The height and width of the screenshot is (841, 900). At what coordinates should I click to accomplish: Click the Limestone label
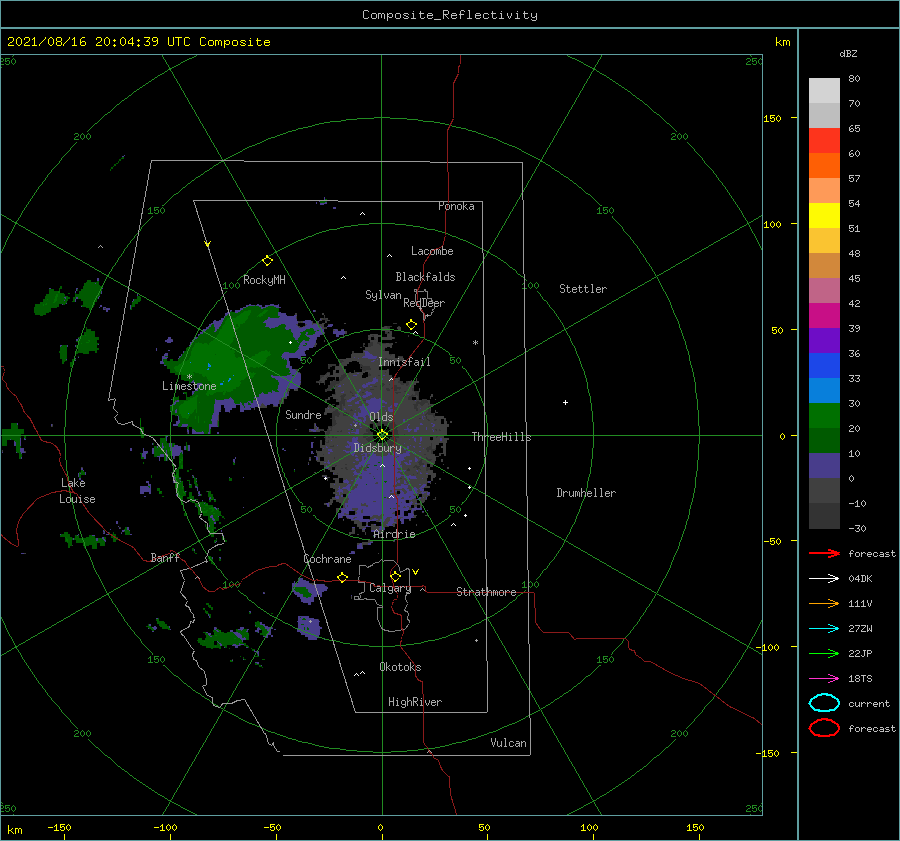(x=189, y=386)
